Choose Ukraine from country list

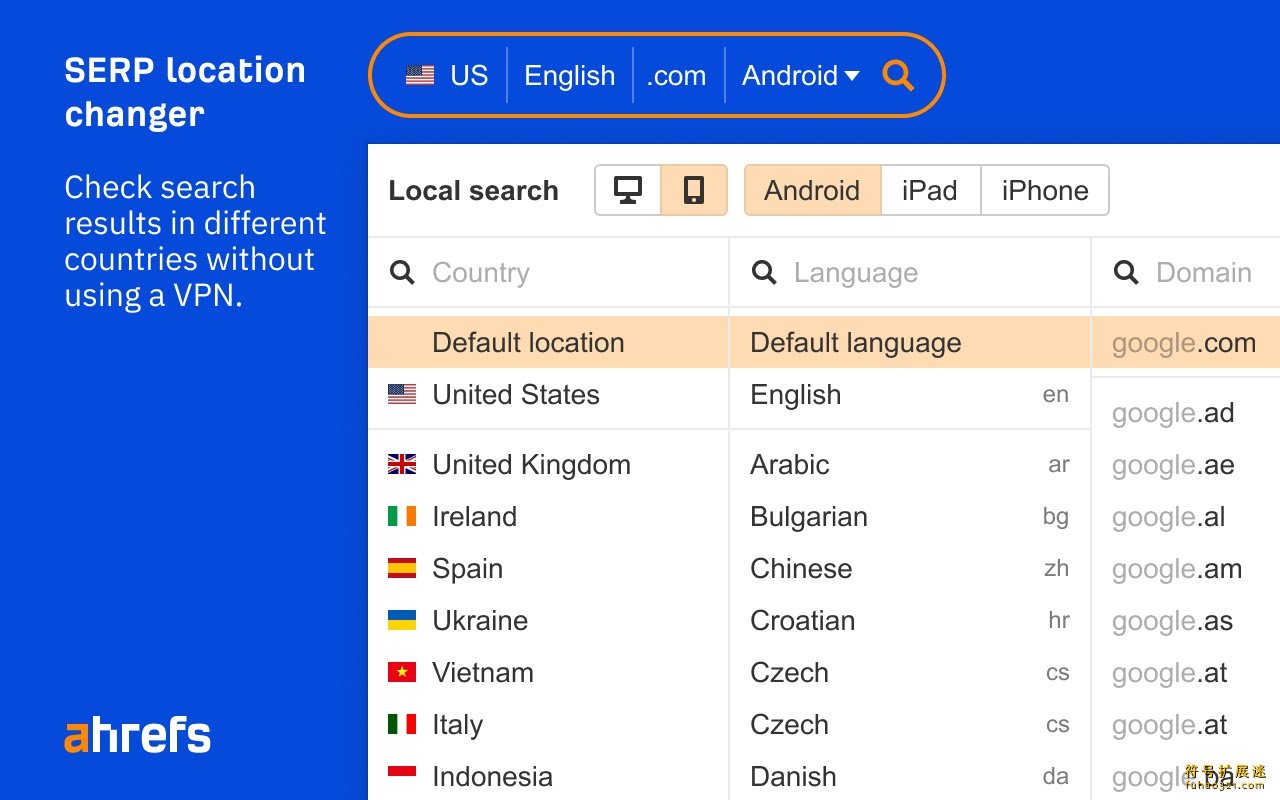(x=548, y=620)
